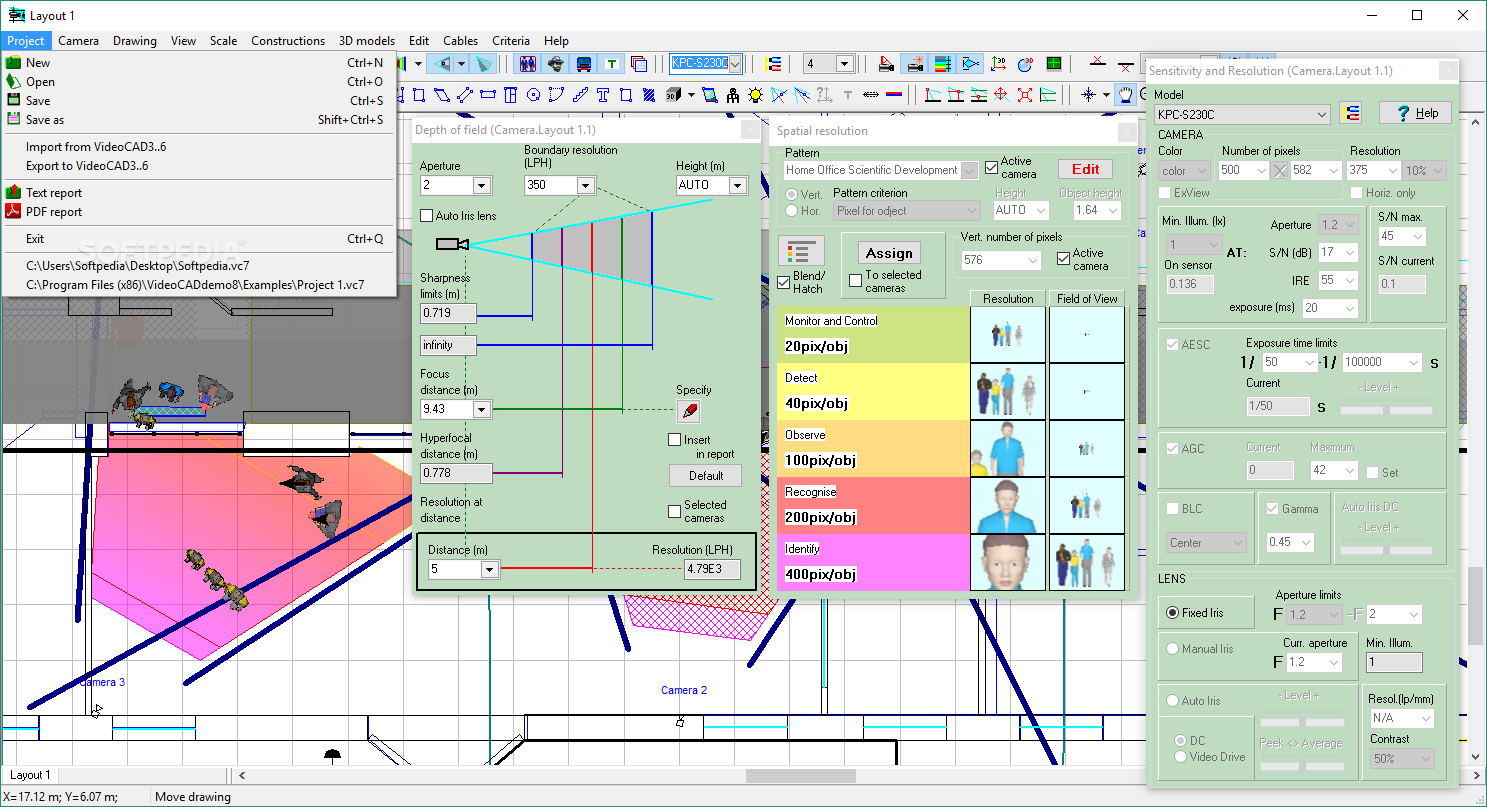Click the people test-object toolbar icon
Screen dimensions: 1487x807
pyautogui.click(x=528, y=64)
